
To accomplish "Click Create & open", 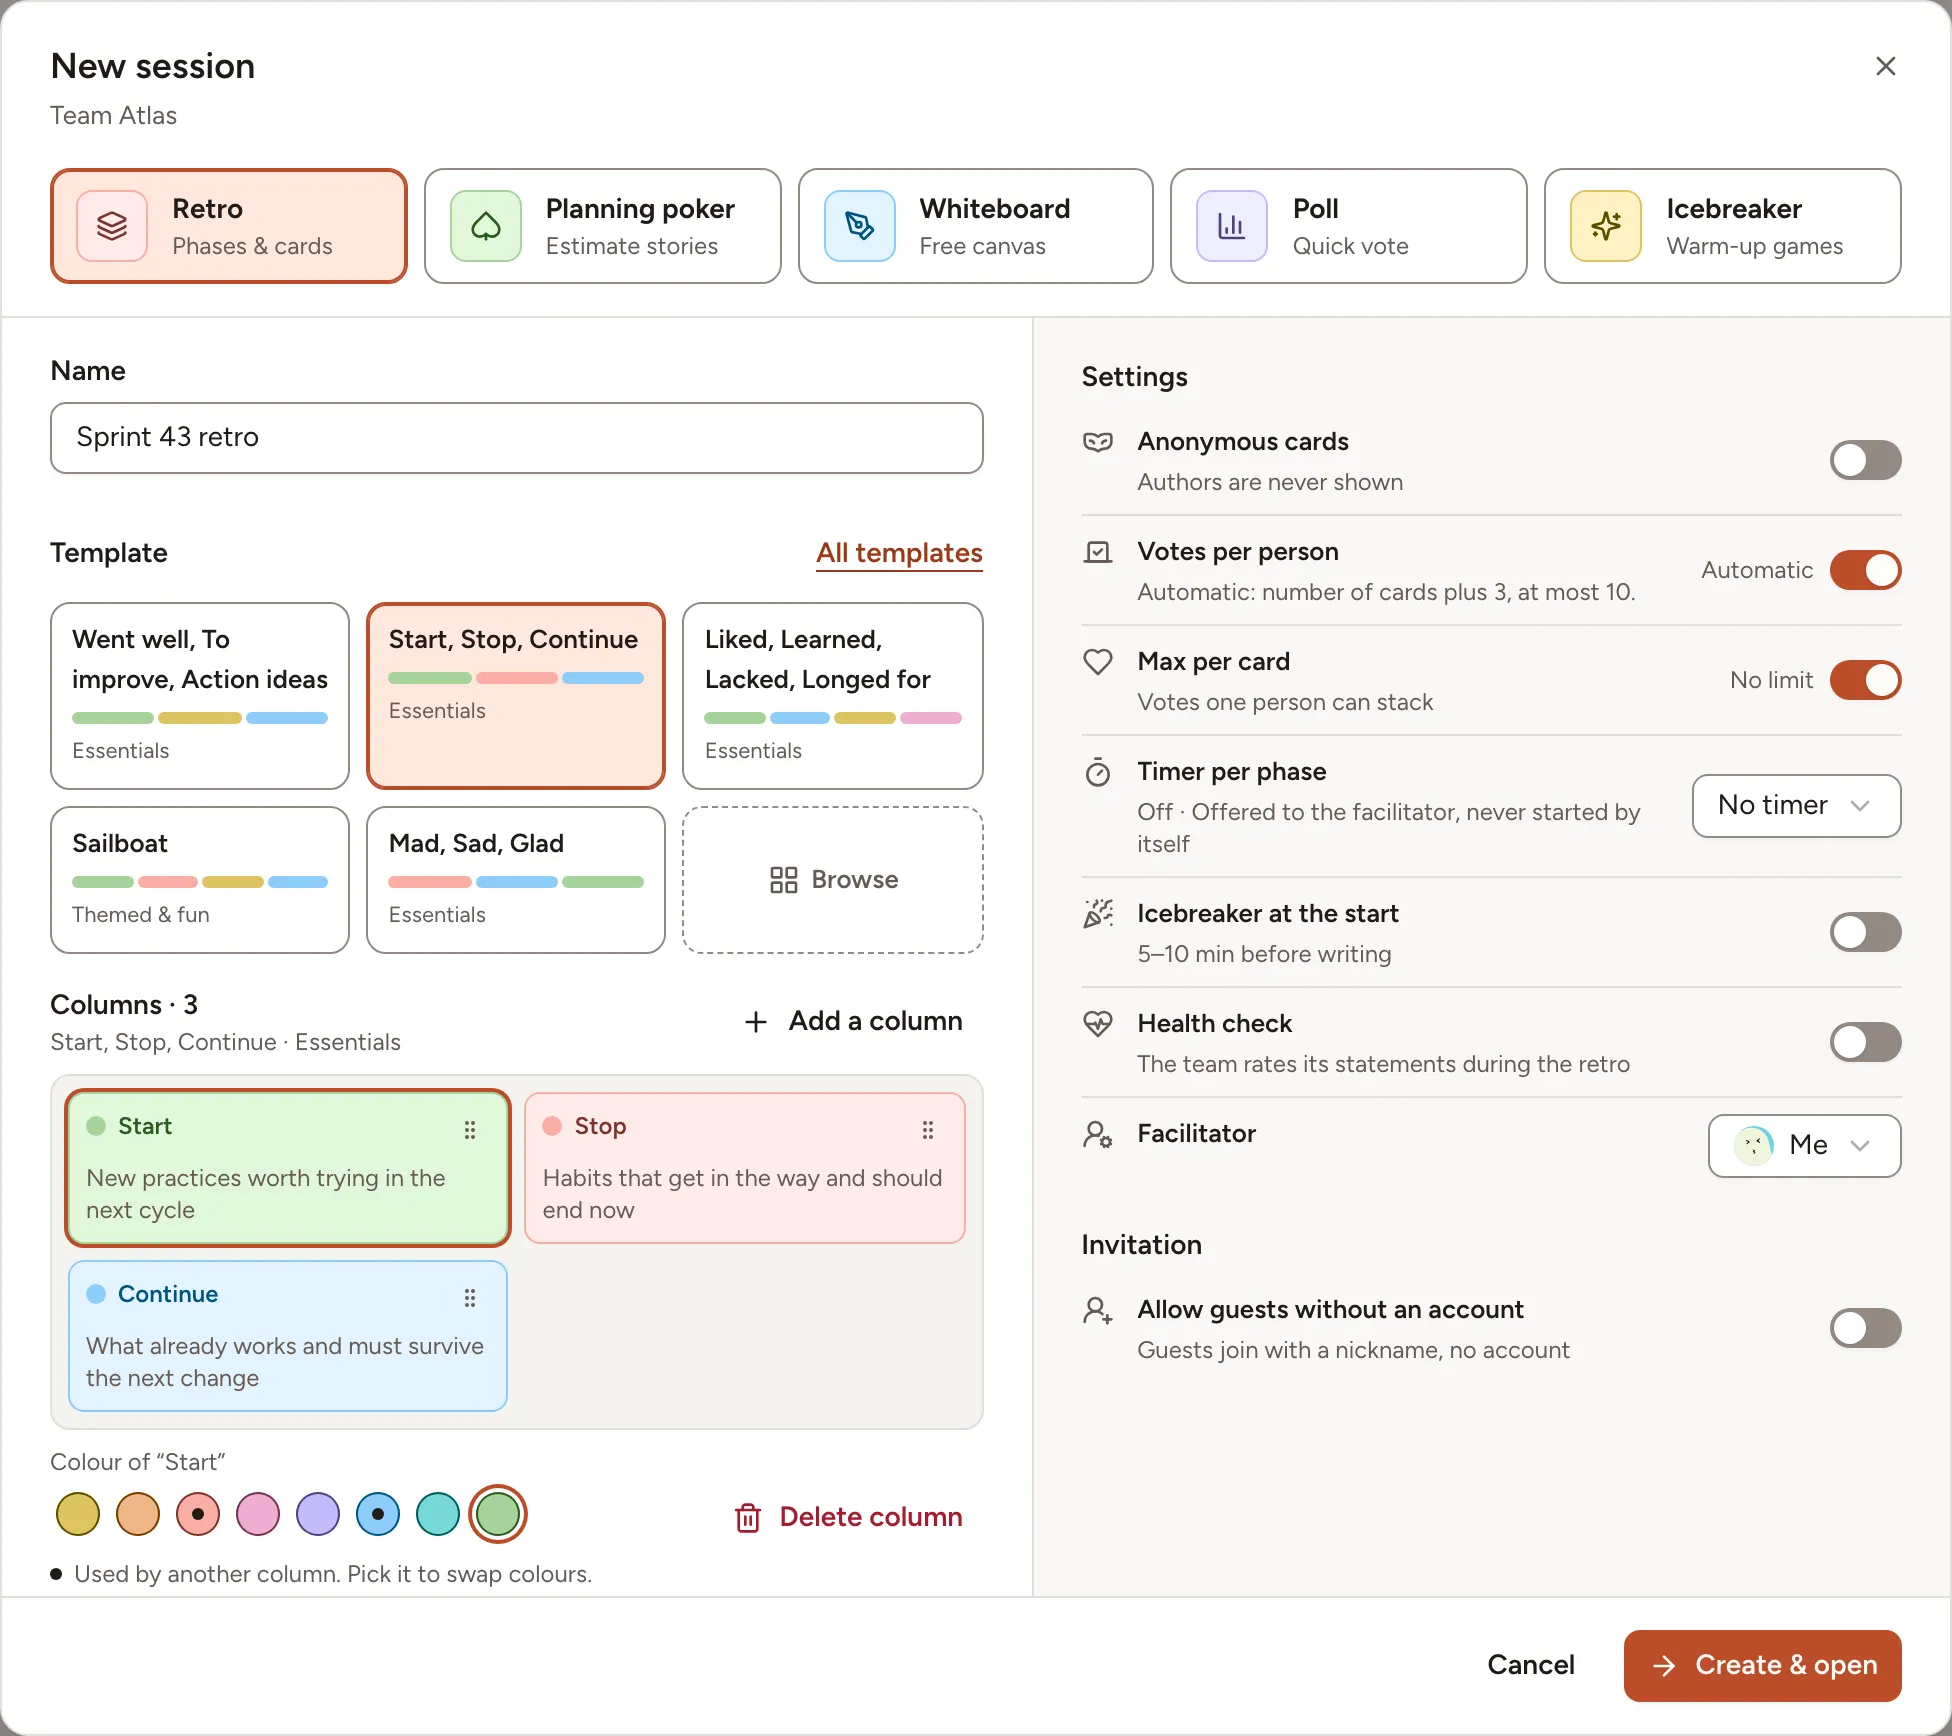I will (1762, 1665).
